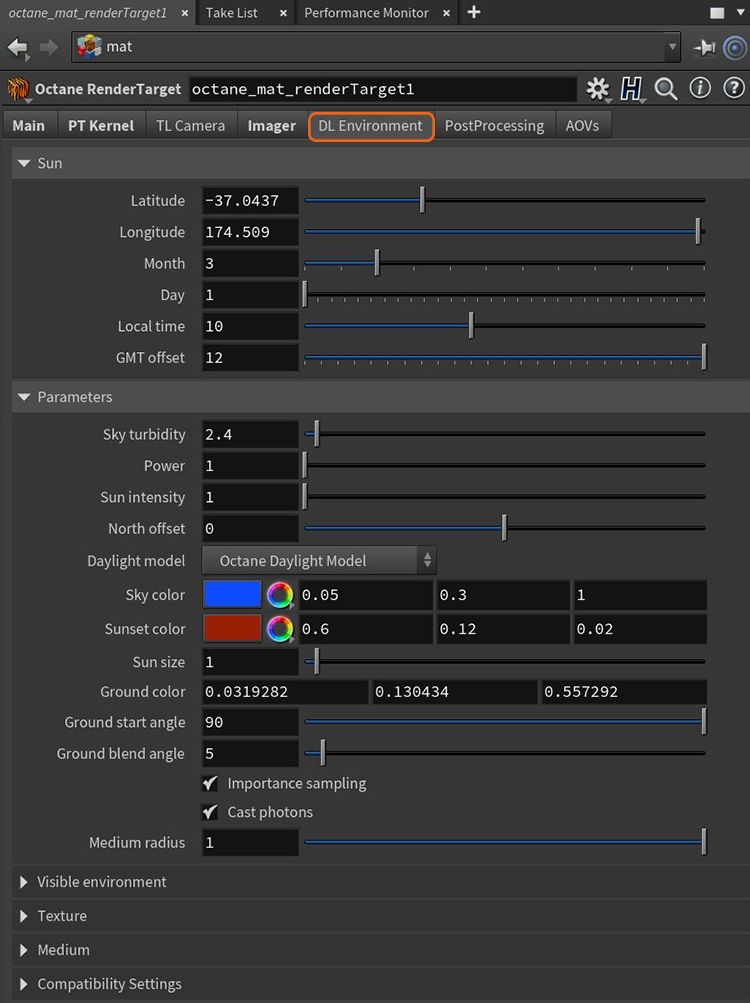Click the Sunset color swatch
750x1003 pixels.
pyautogui.click(x=231, y=628)
